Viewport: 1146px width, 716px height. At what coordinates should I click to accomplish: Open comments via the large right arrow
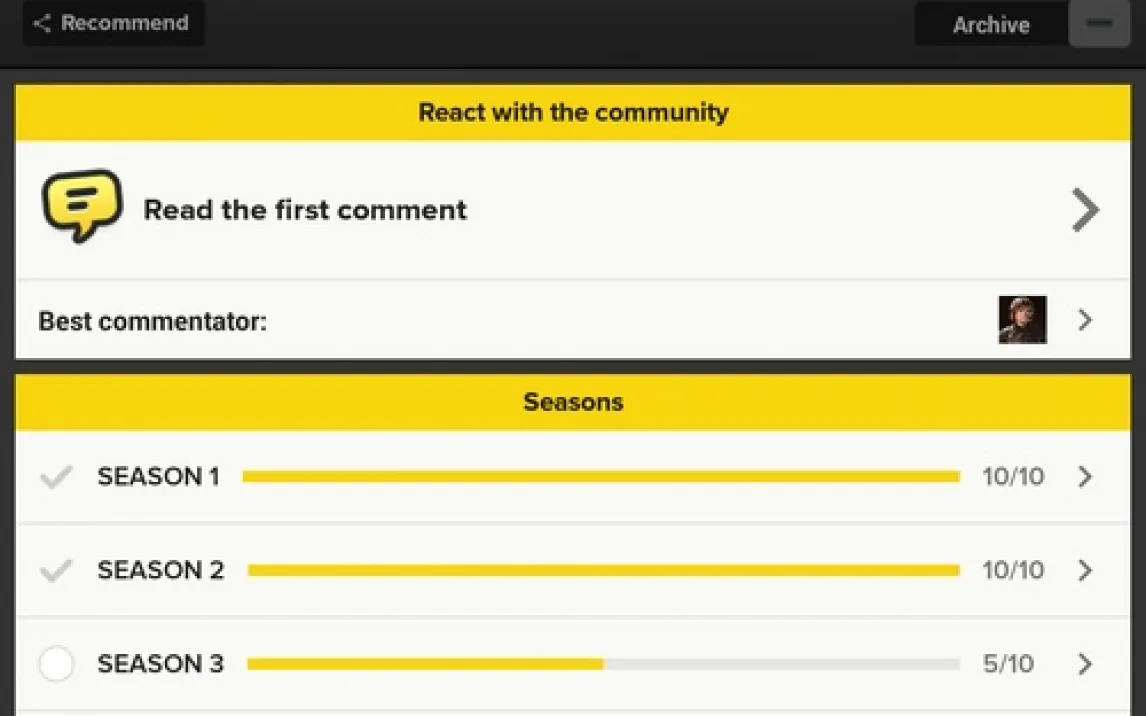tap(1085, 210)
